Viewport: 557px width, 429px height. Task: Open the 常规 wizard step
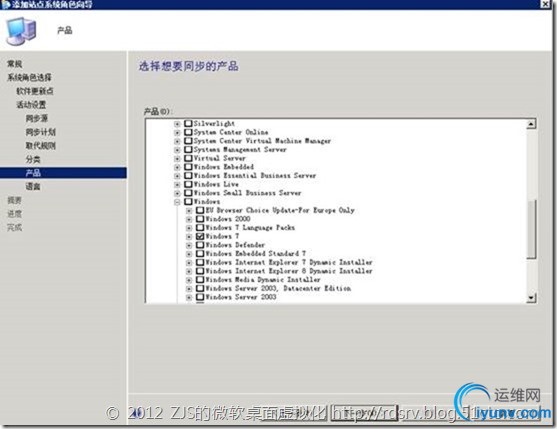15,64
